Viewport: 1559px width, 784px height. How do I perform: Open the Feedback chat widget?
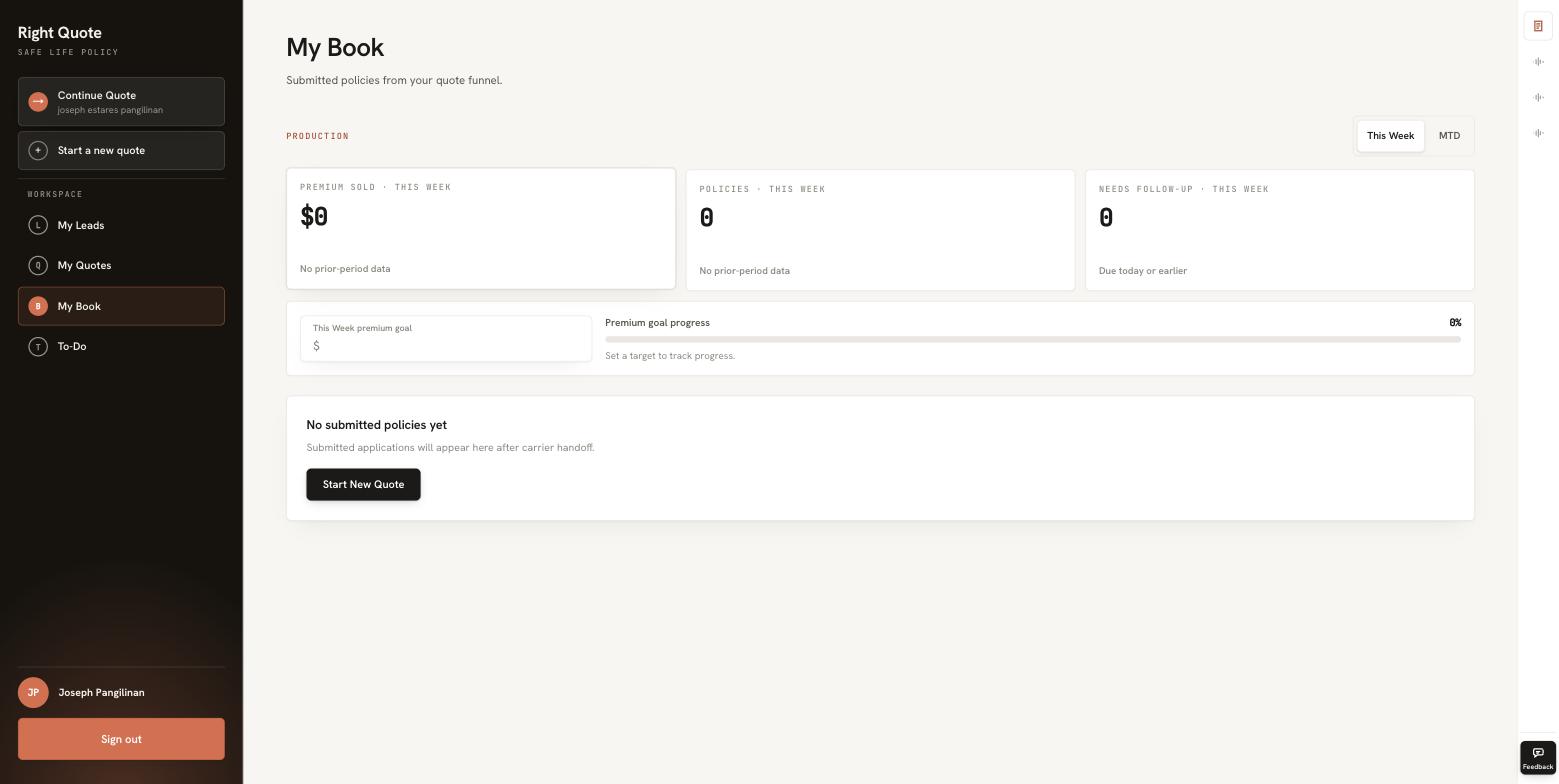click(1538, 758)
